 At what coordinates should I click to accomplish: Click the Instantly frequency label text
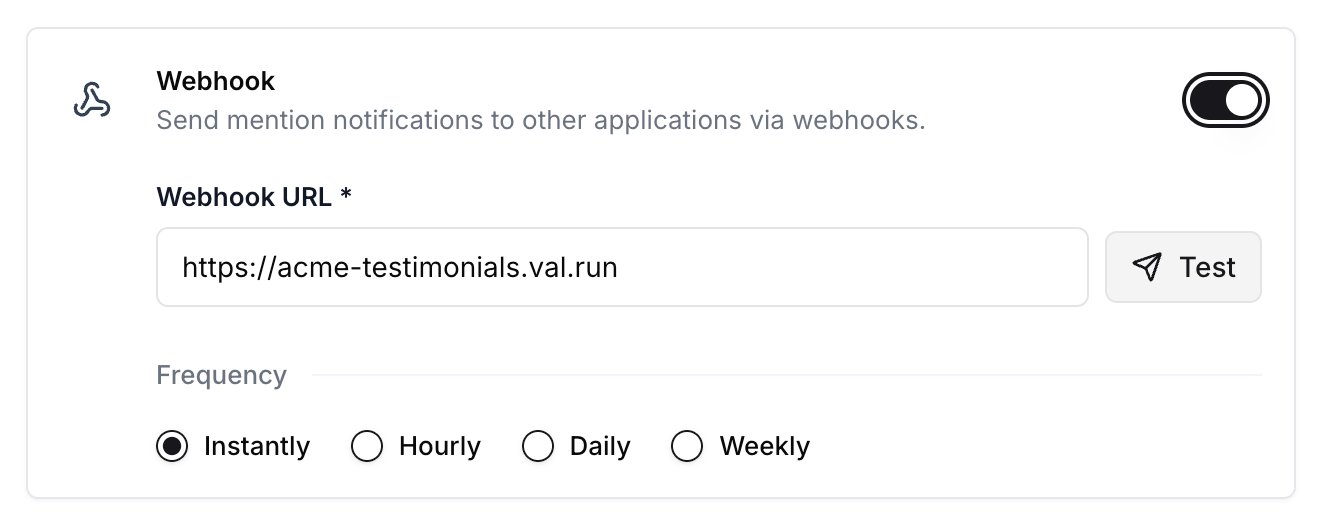[257, 446]
